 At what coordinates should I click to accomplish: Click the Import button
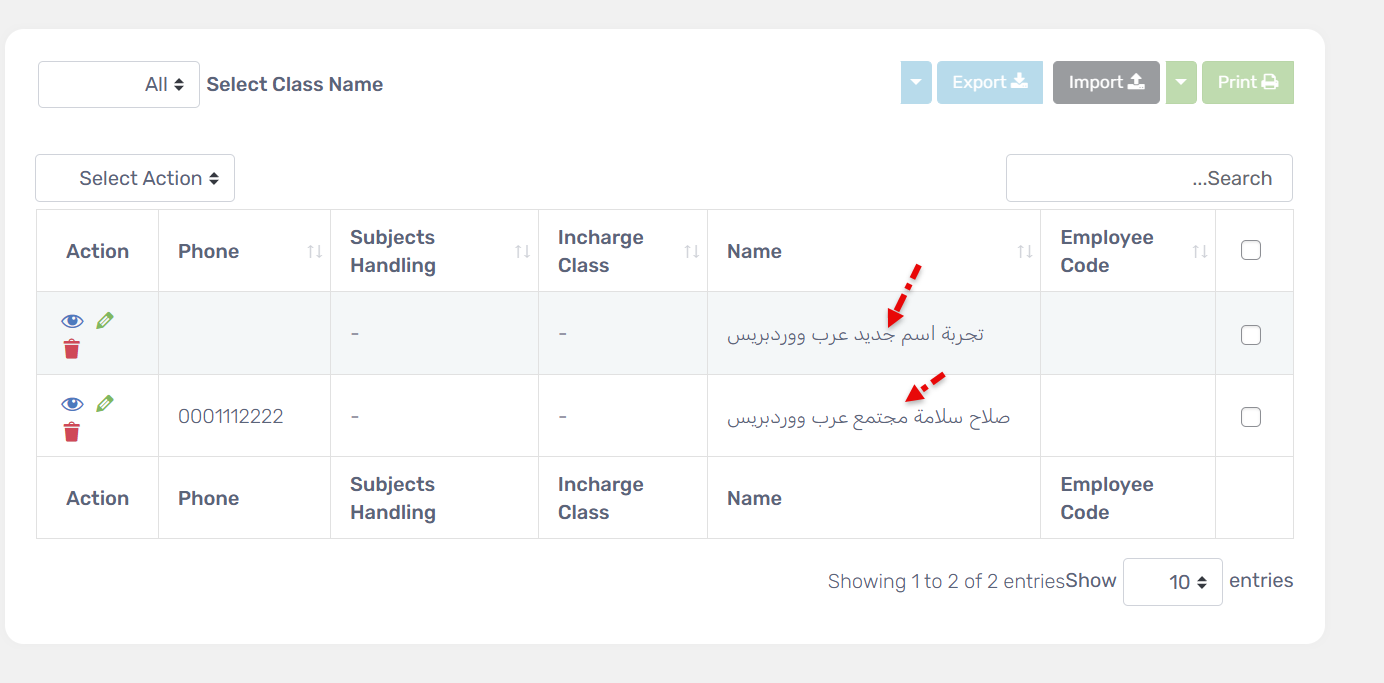1106,82
